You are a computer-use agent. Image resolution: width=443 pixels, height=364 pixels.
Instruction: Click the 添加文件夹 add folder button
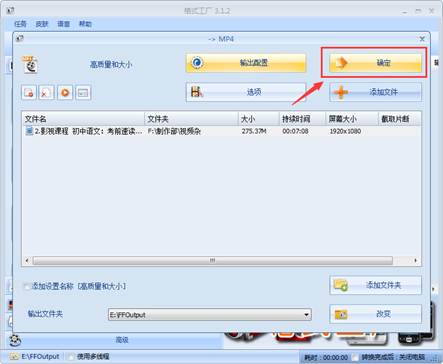coord(375,285)
